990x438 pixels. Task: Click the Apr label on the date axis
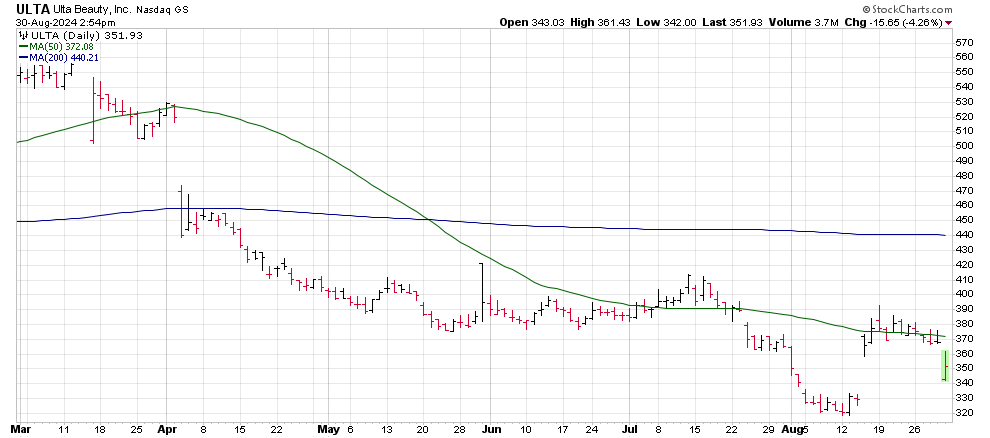[166, 429]
